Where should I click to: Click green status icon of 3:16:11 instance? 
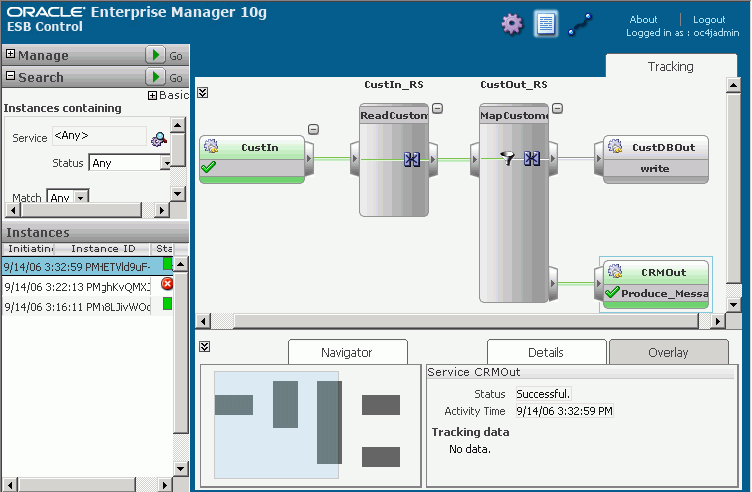pos(167,304)
